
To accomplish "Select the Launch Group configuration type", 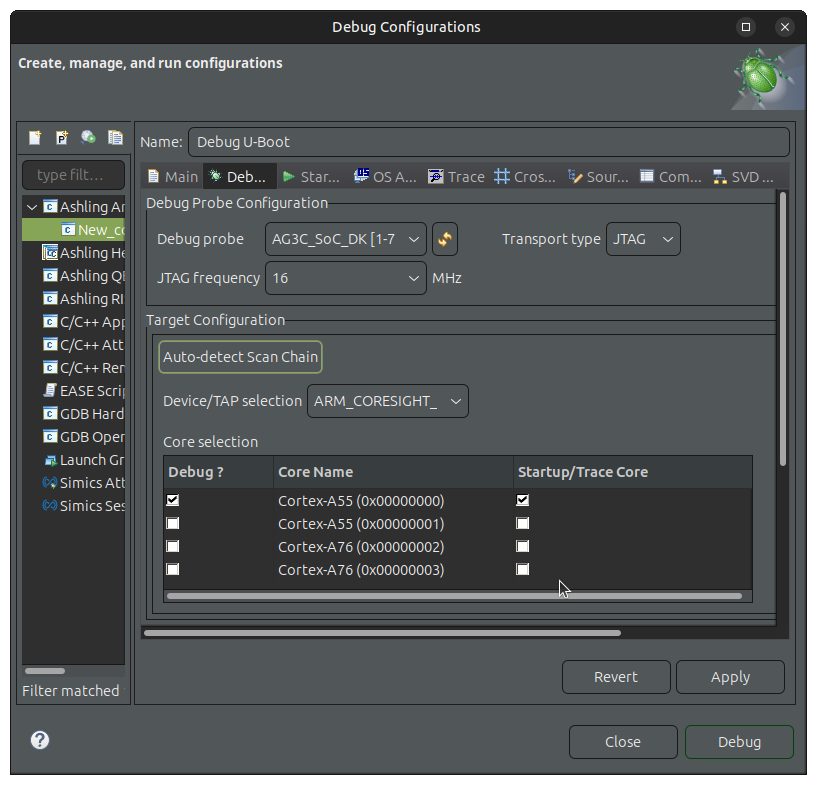I will pyautogui.click(x=84, y=460).
